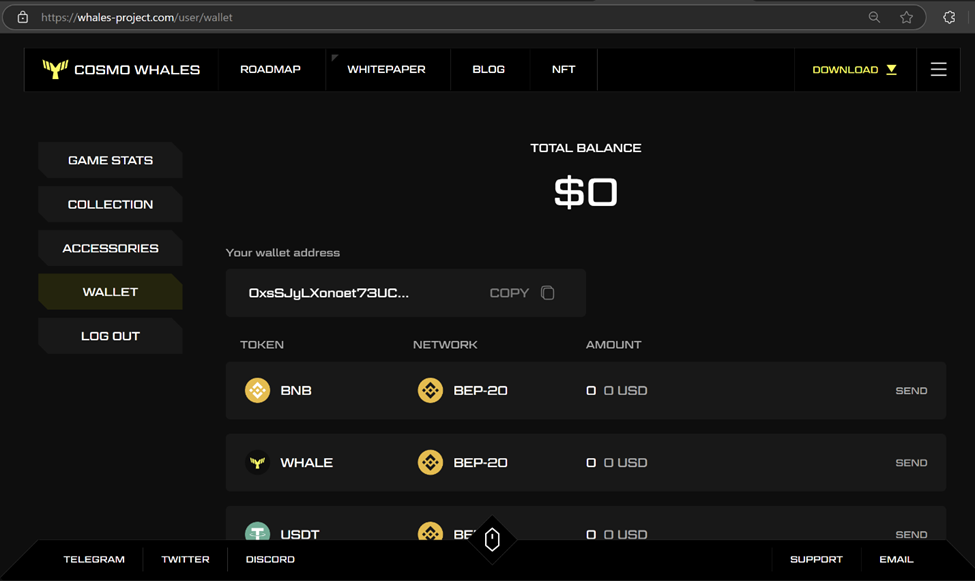The image size is (975, 581).
Task: Open the browser extensions puzzle icon
Action: [949, 17]
